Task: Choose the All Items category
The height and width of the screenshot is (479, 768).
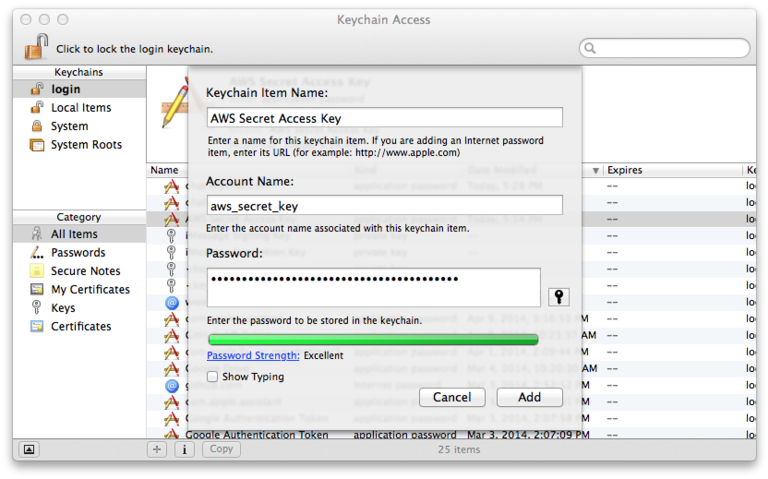Action: pyautogui.click(x=79, y=234)
